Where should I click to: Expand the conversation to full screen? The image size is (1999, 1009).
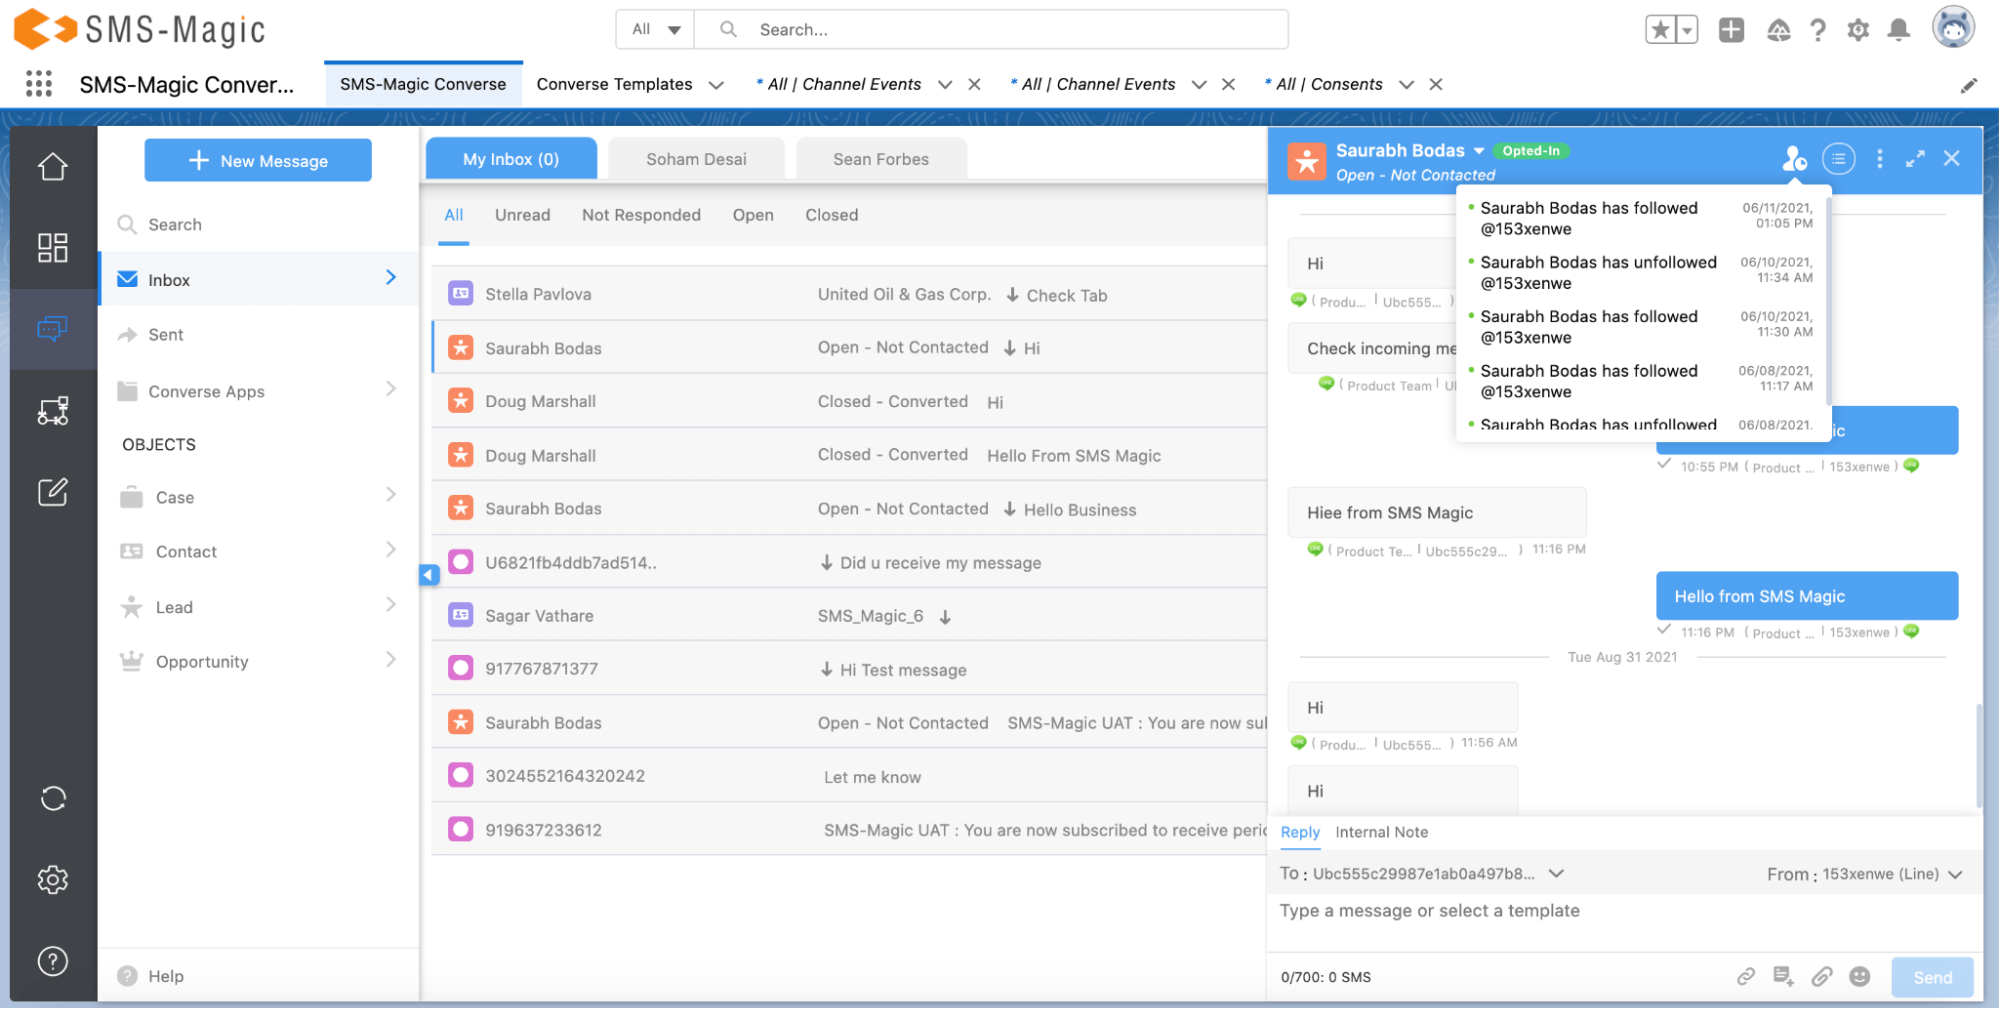[1916, 159]
